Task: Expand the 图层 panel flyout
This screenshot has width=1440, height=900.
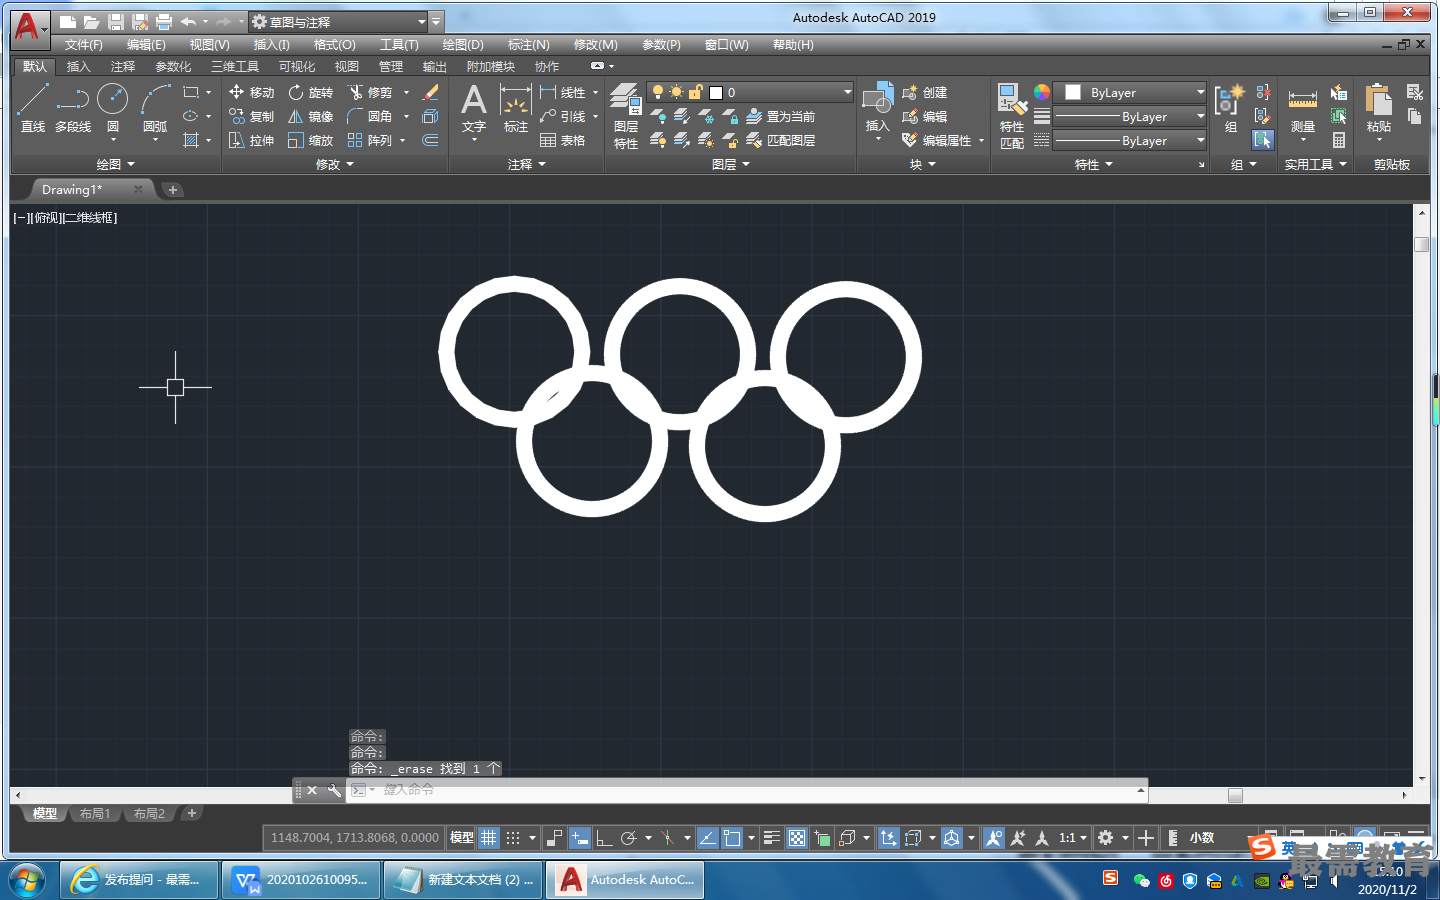Action: 730,164
